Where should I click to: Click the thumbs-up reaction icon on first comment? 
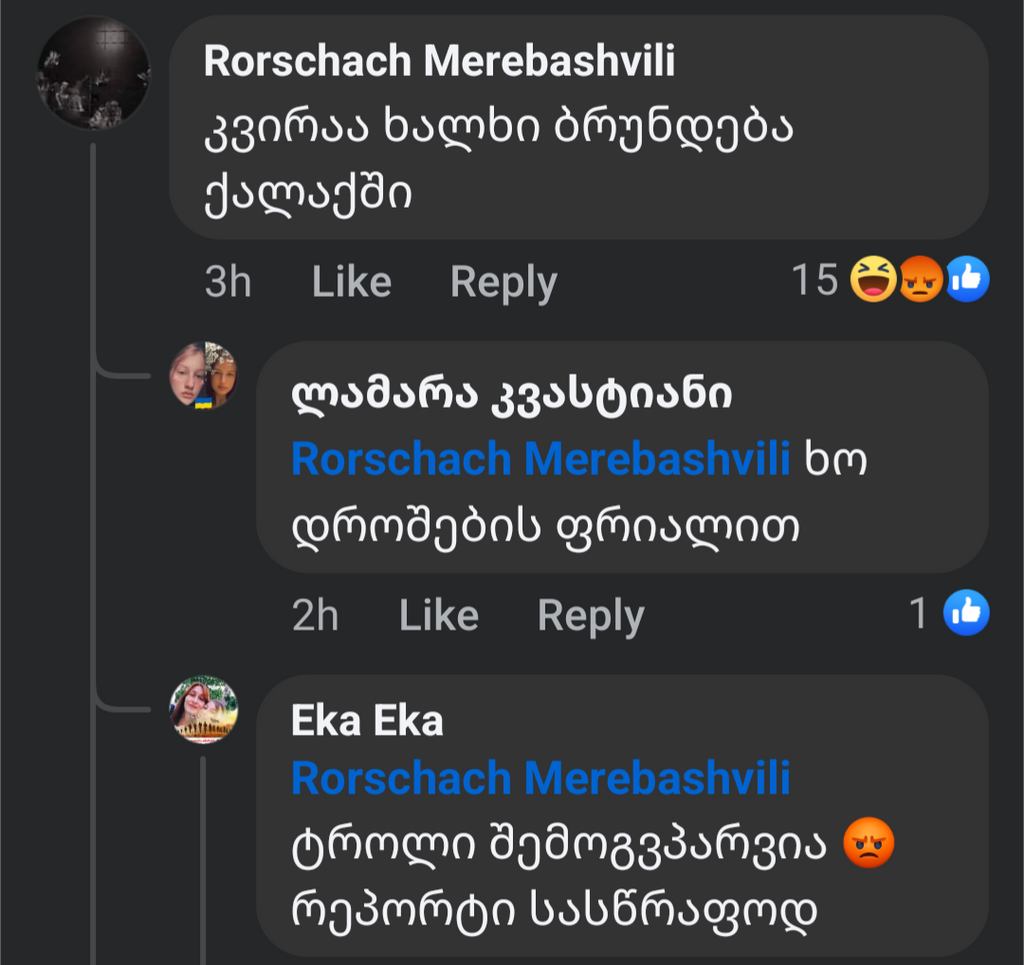coord(967,280)
